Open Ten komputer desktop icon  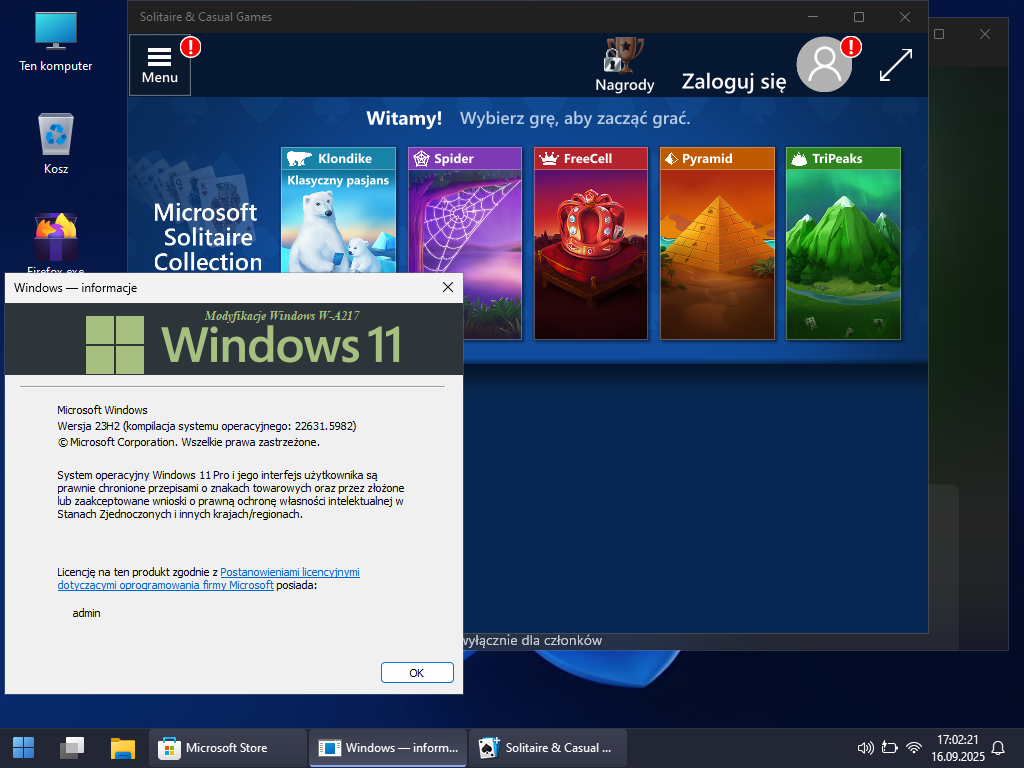[56, 41]
